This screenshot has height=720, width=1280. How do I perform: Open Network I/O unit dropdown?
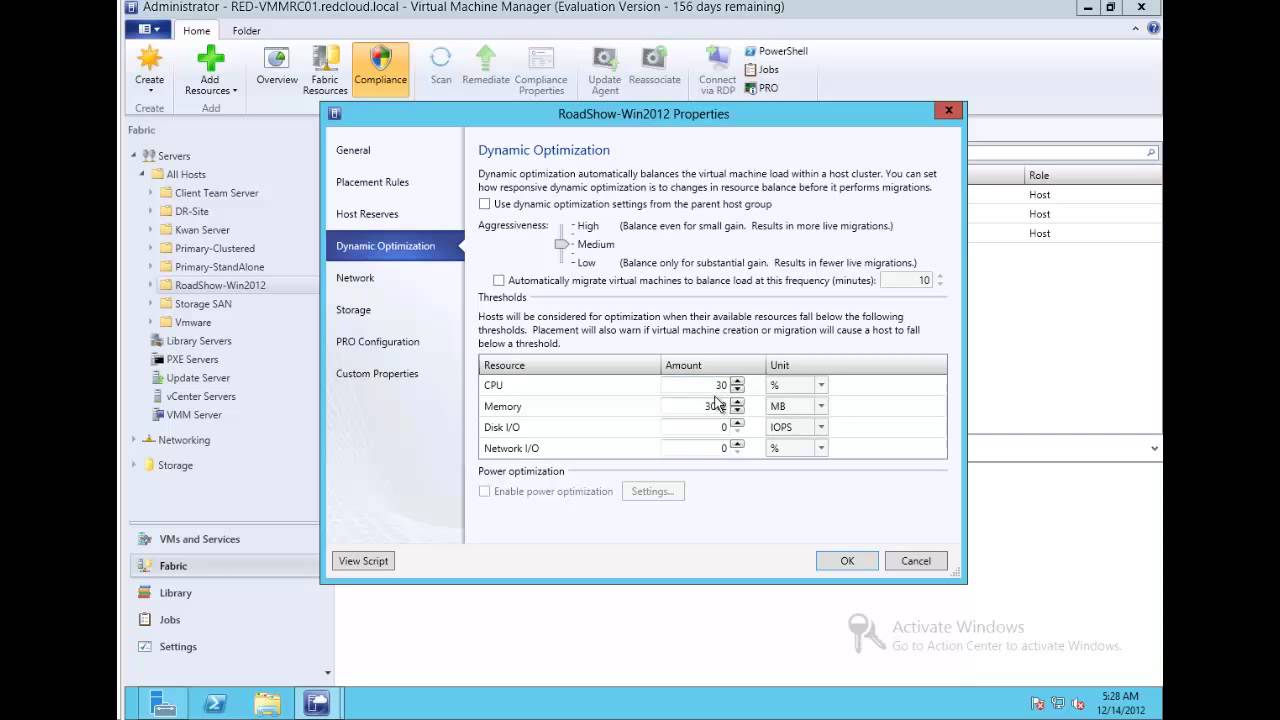point(821,448)
